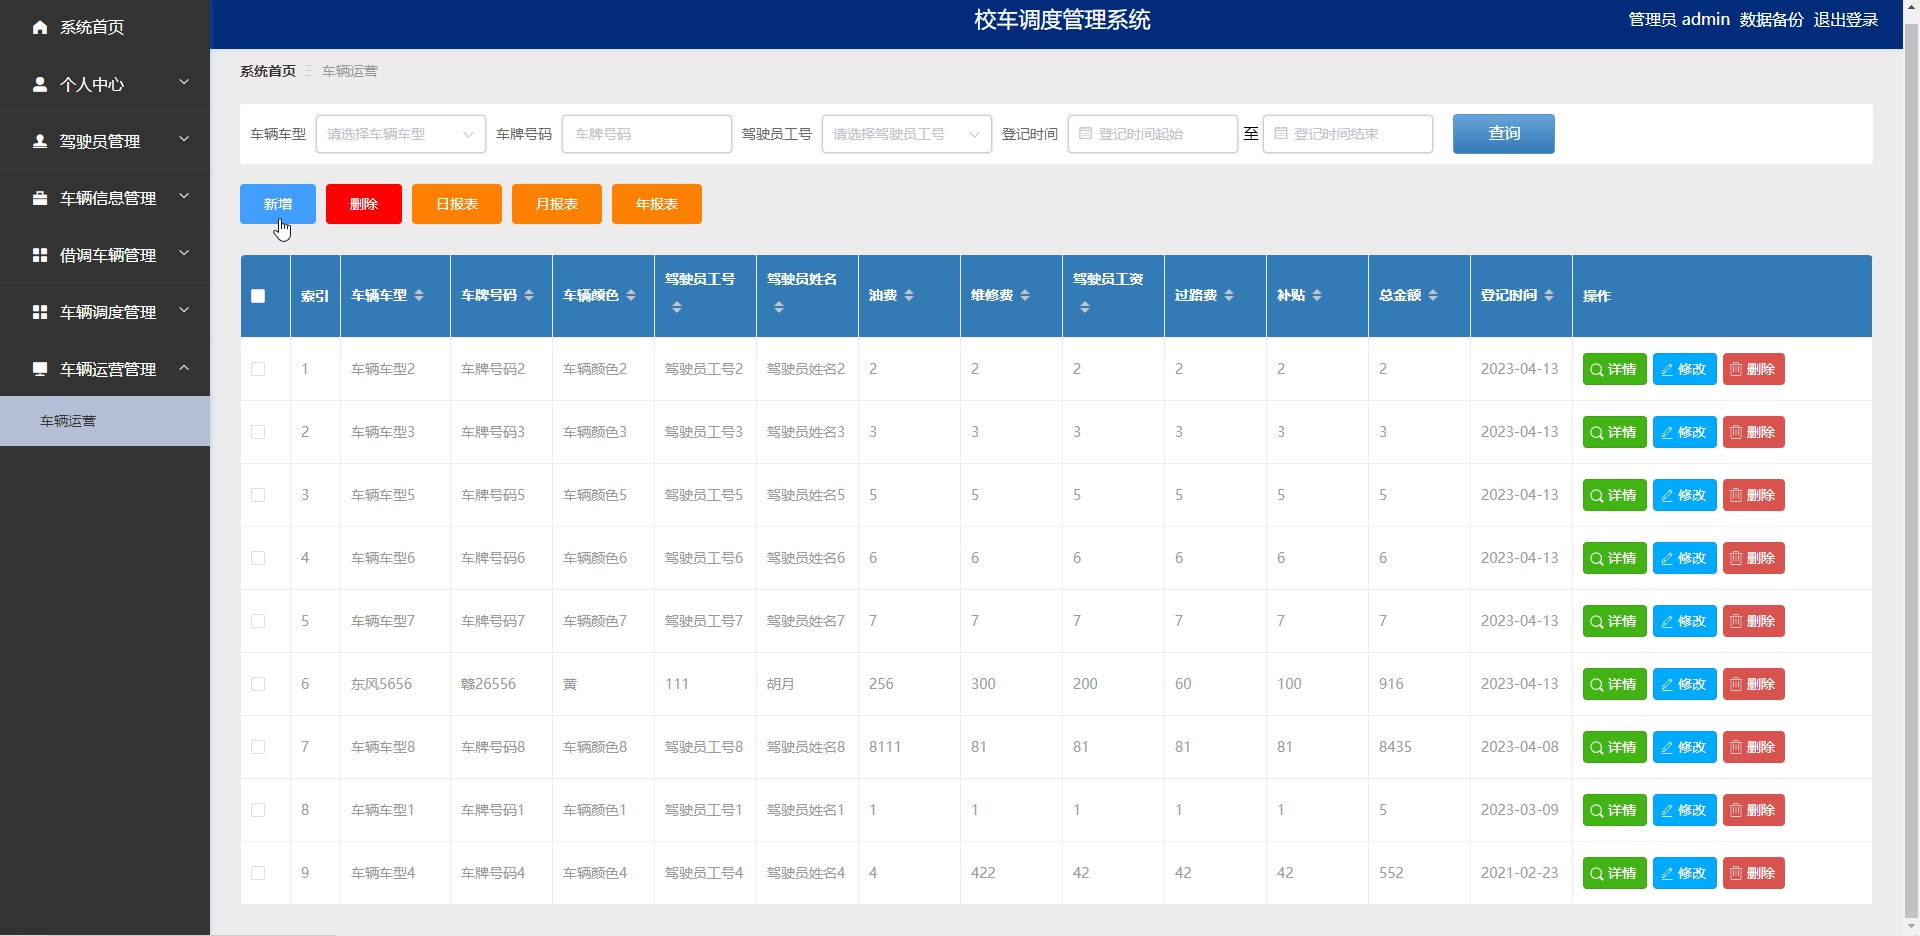This screenshot has width=1920, height=936.
Task: Click the page's vertical scrollbar
Action: pyautogui.click(x=1911, y=468)
